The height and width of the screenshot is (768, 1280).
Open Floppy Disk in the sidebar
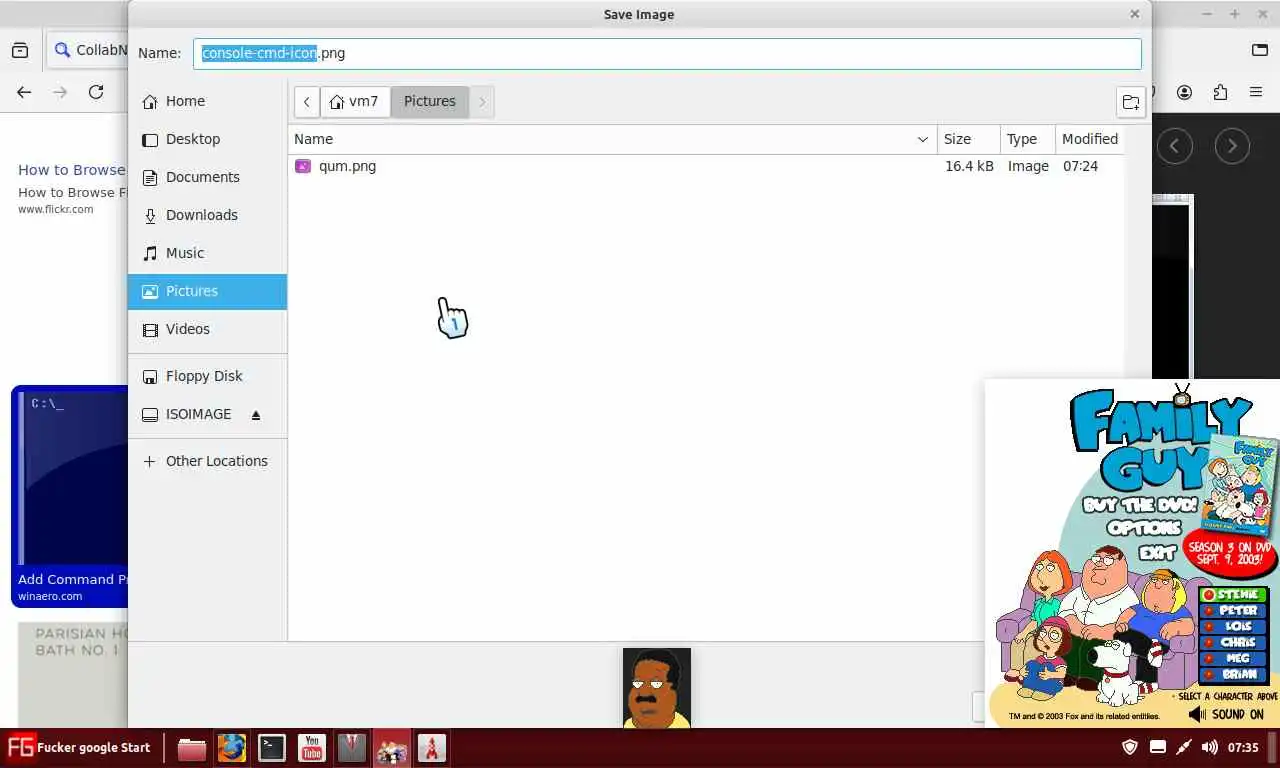(207, 376)
